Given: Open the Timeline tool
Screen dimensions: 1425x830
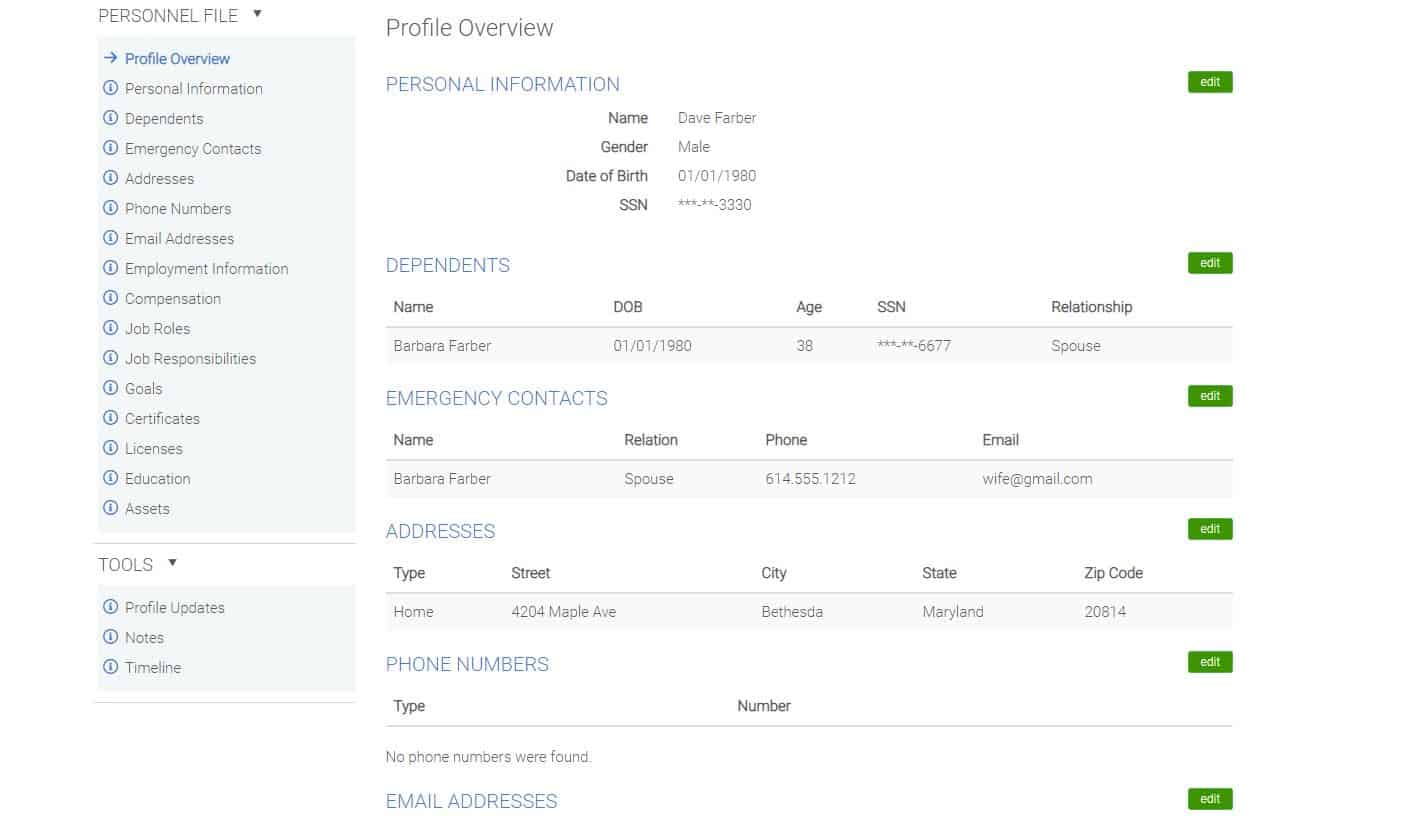Looking at the screenshot, I should pyautogui.click(x=153, y=668).
